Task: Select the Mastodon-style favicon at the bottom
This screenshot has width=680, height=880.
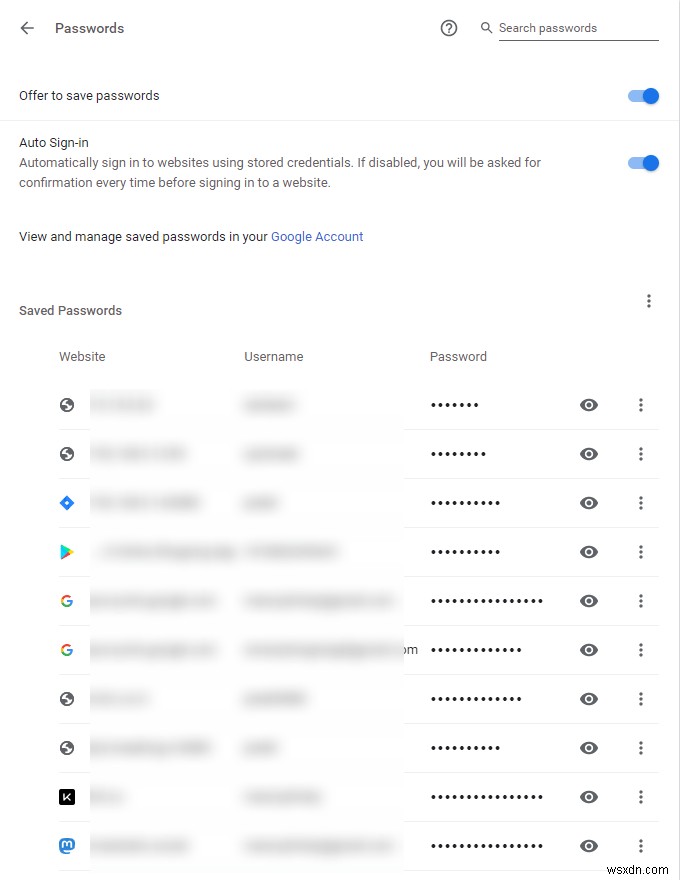Action: [67, 845]
